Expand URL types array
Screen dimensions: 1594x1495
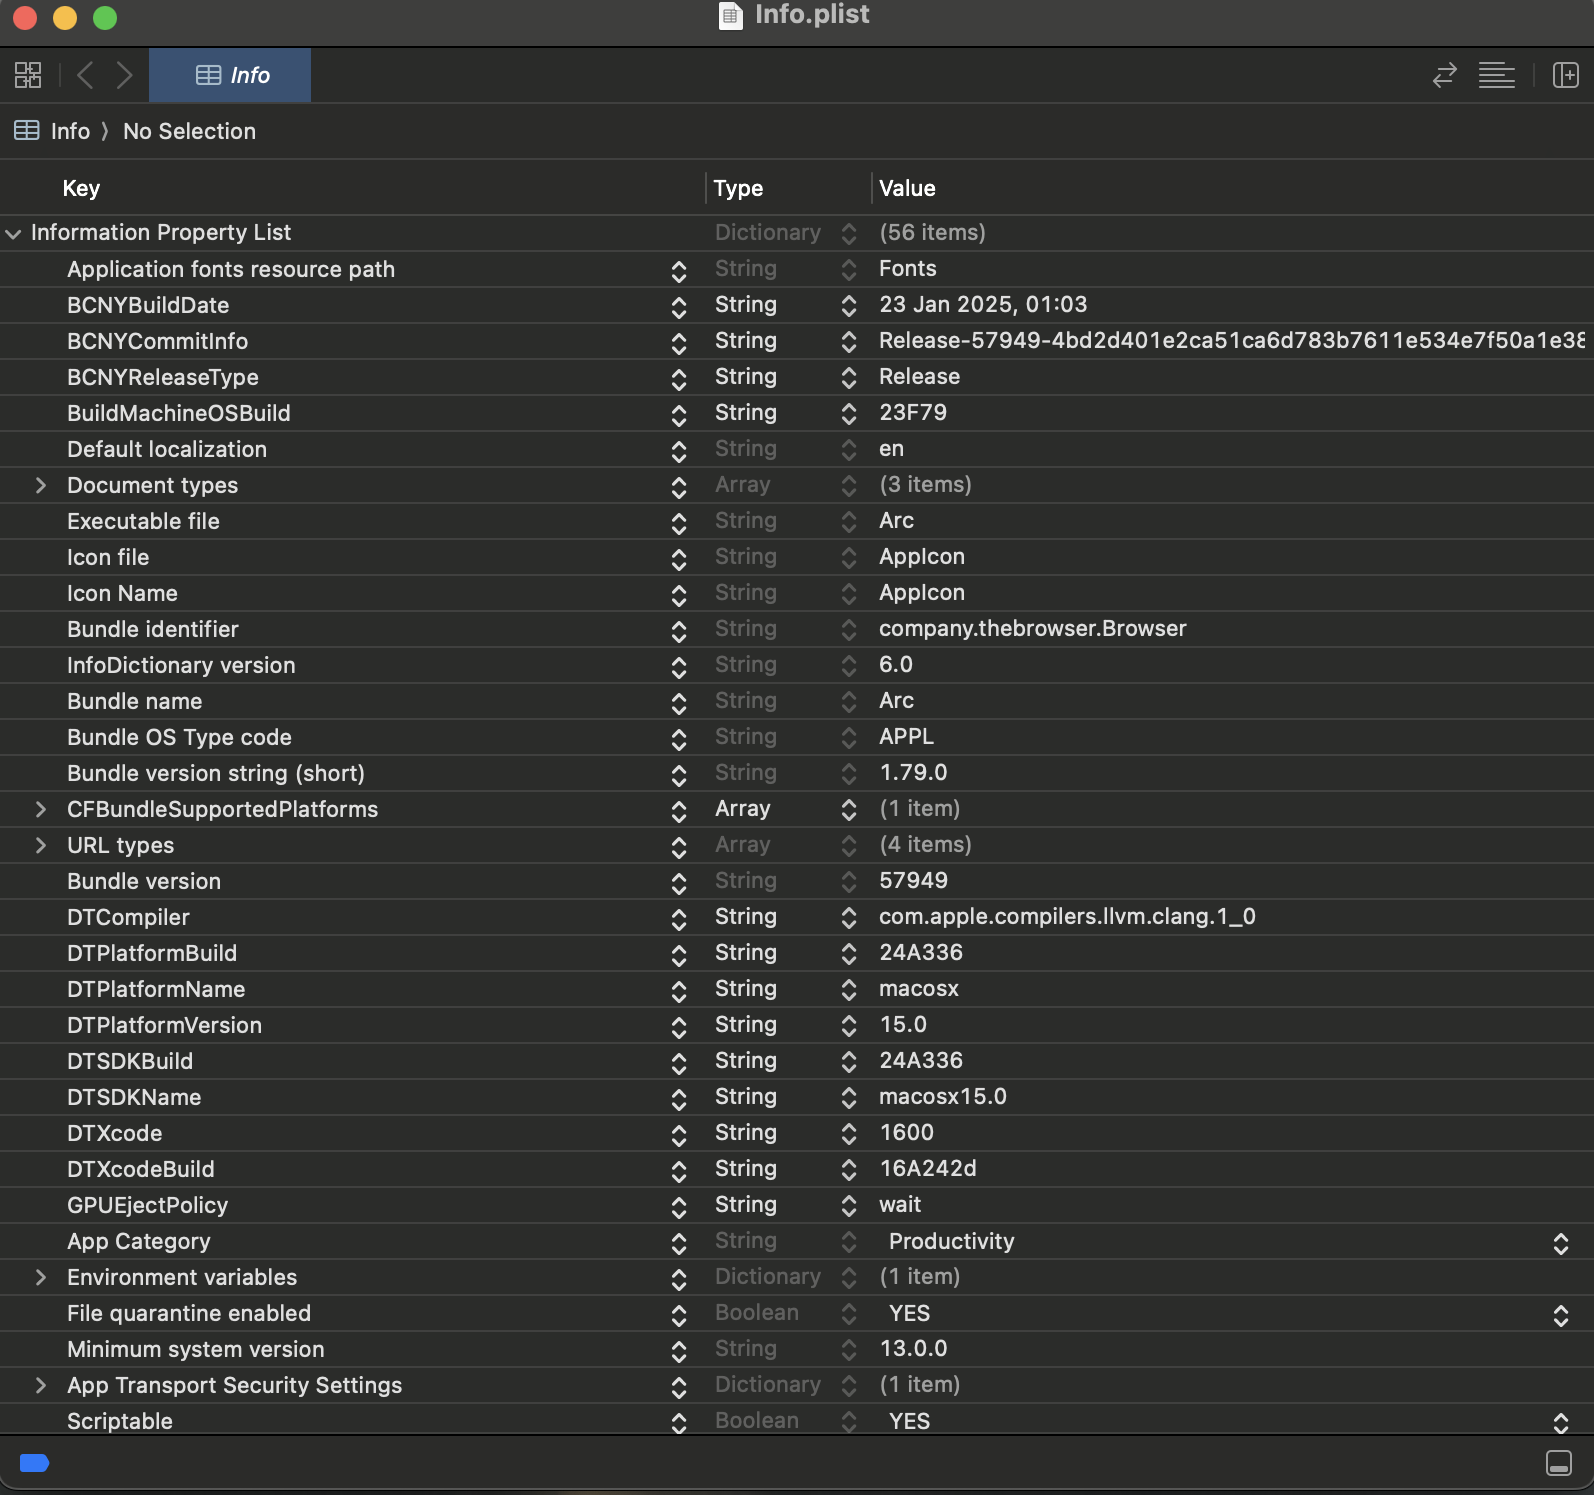(x=40, y=845)
